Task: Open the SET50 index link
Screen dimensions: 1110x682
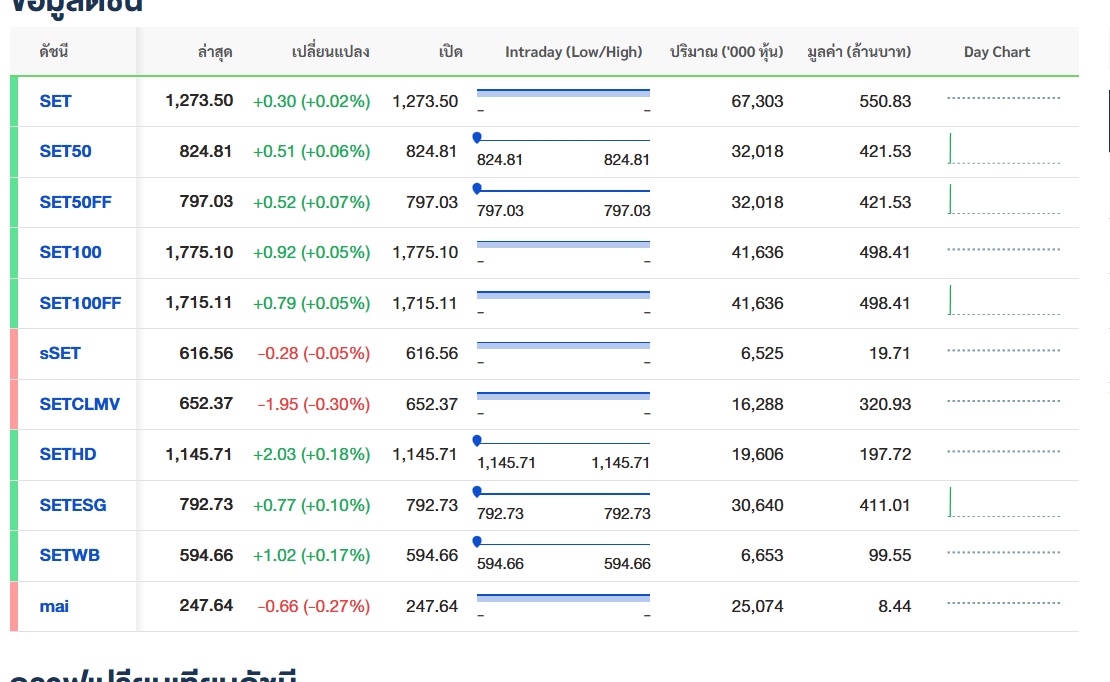Action: click(x=65, y=152)
